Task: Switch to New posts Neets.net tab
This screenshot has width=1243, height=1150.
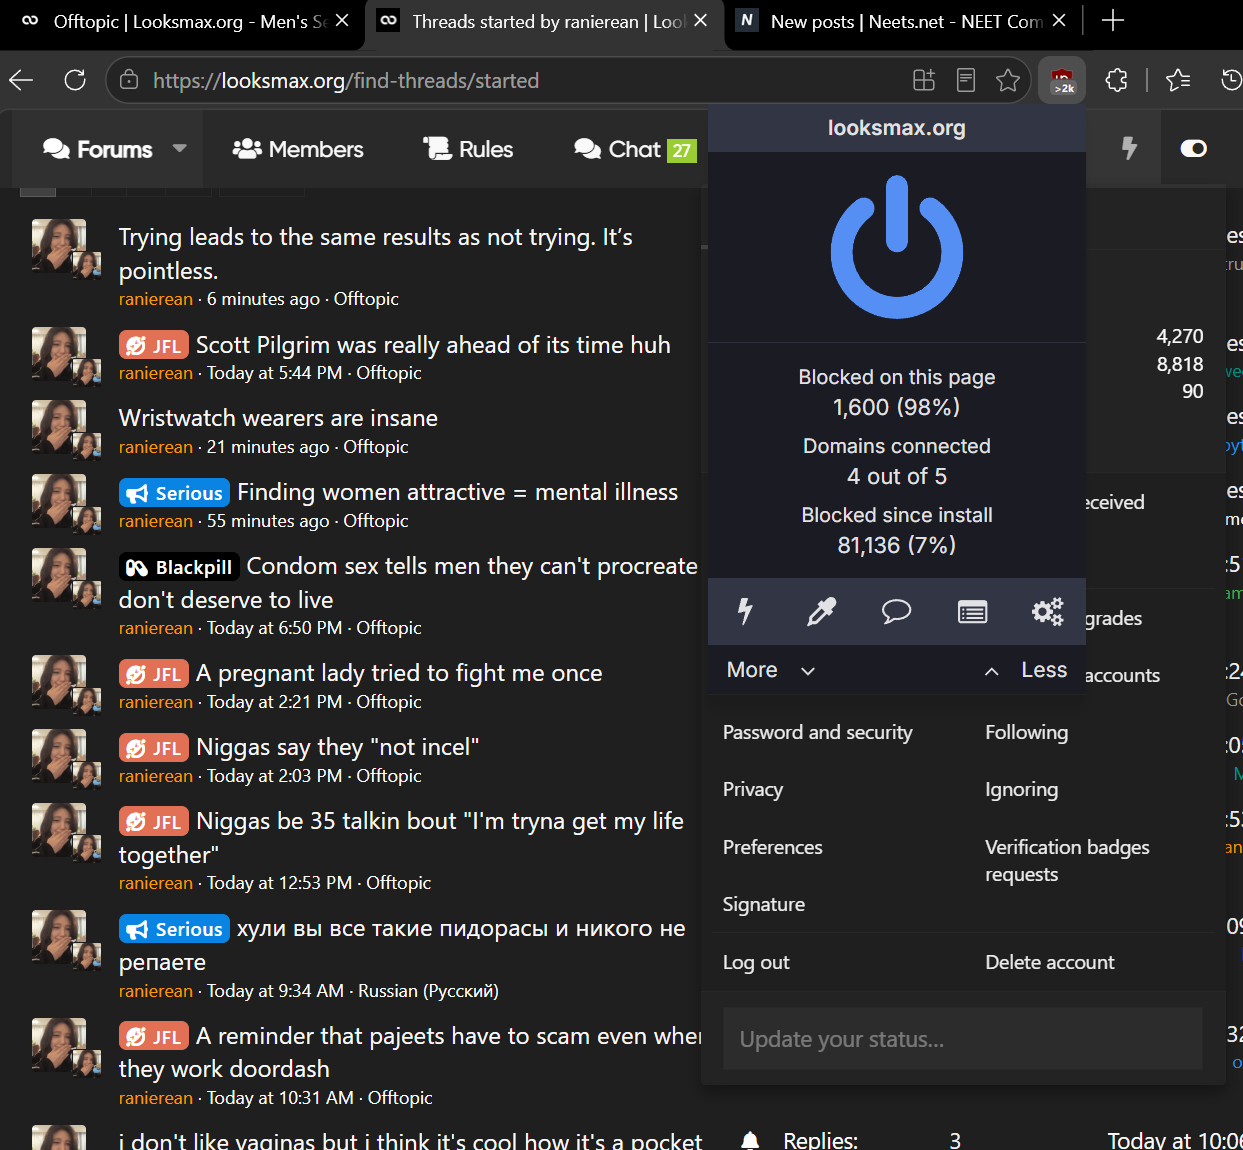Action: point(903,21)
